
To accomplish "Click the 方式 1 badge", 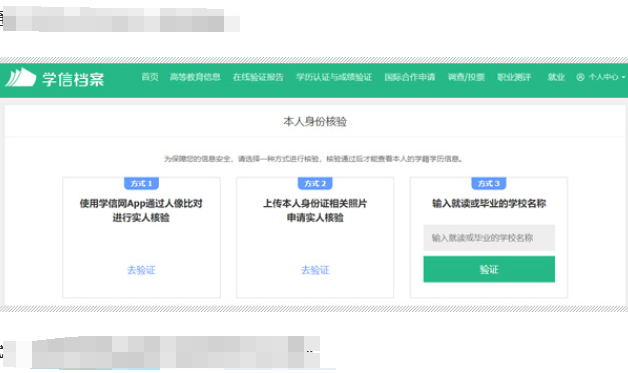I will (141, 183).
